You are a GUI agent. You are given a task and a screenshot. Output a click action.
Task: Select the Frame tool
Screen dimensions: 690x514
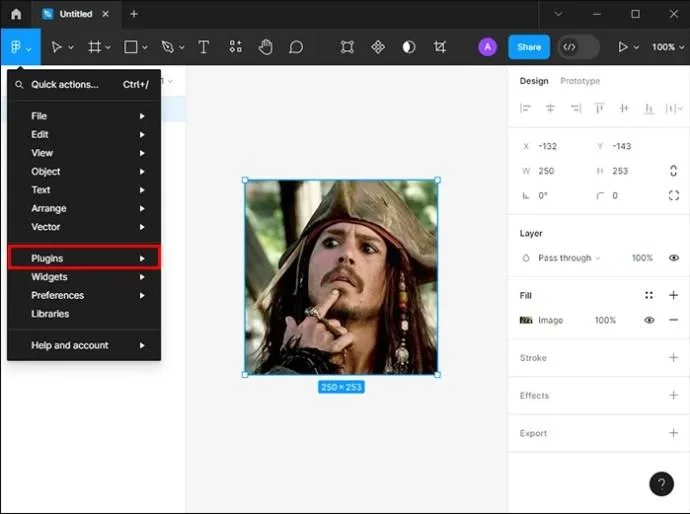point(94,47)
